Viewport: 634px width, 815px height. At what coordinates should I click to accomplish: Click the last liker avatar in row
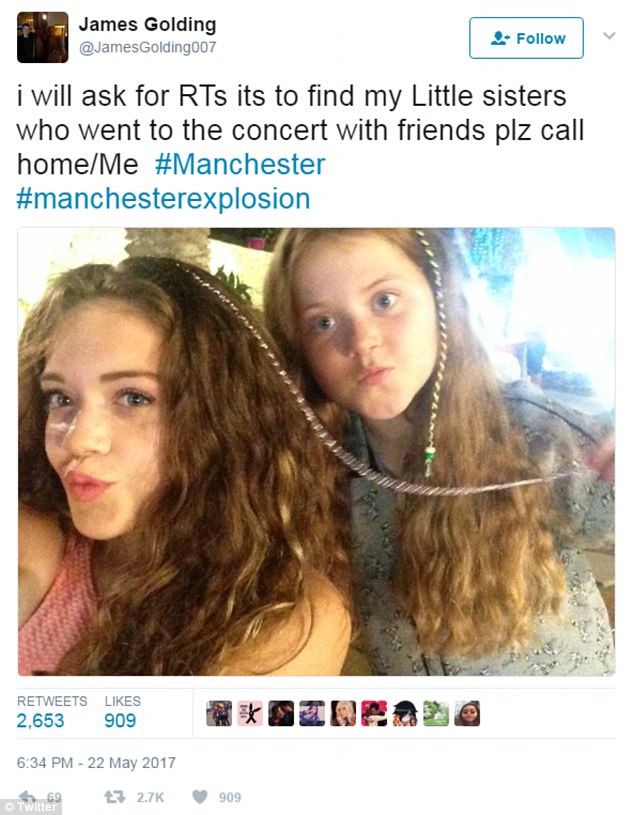coord(467,713)
